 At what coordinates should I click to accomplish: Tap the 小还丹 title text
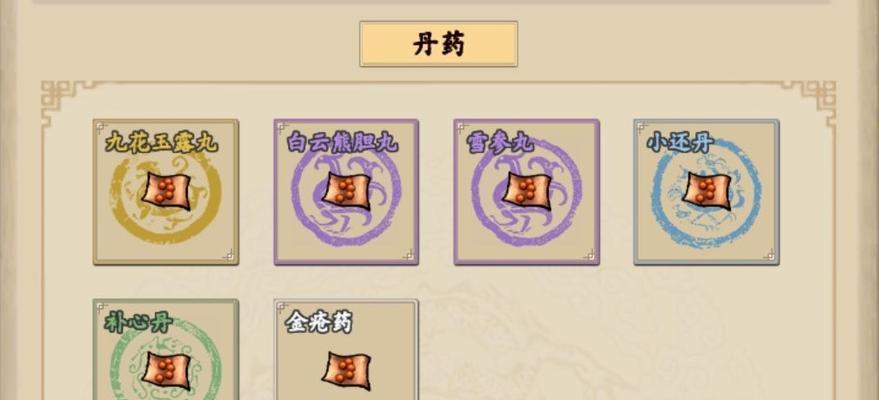tap(680, 142)
